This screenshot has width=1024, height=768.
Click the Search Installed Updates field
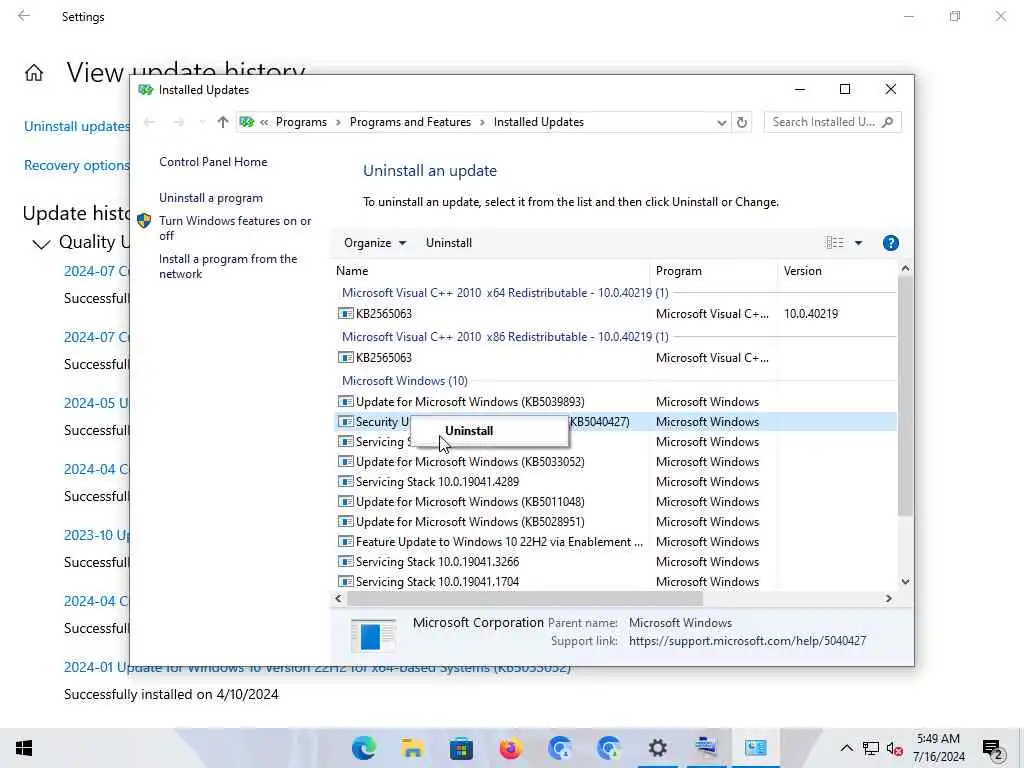(832, 122)
